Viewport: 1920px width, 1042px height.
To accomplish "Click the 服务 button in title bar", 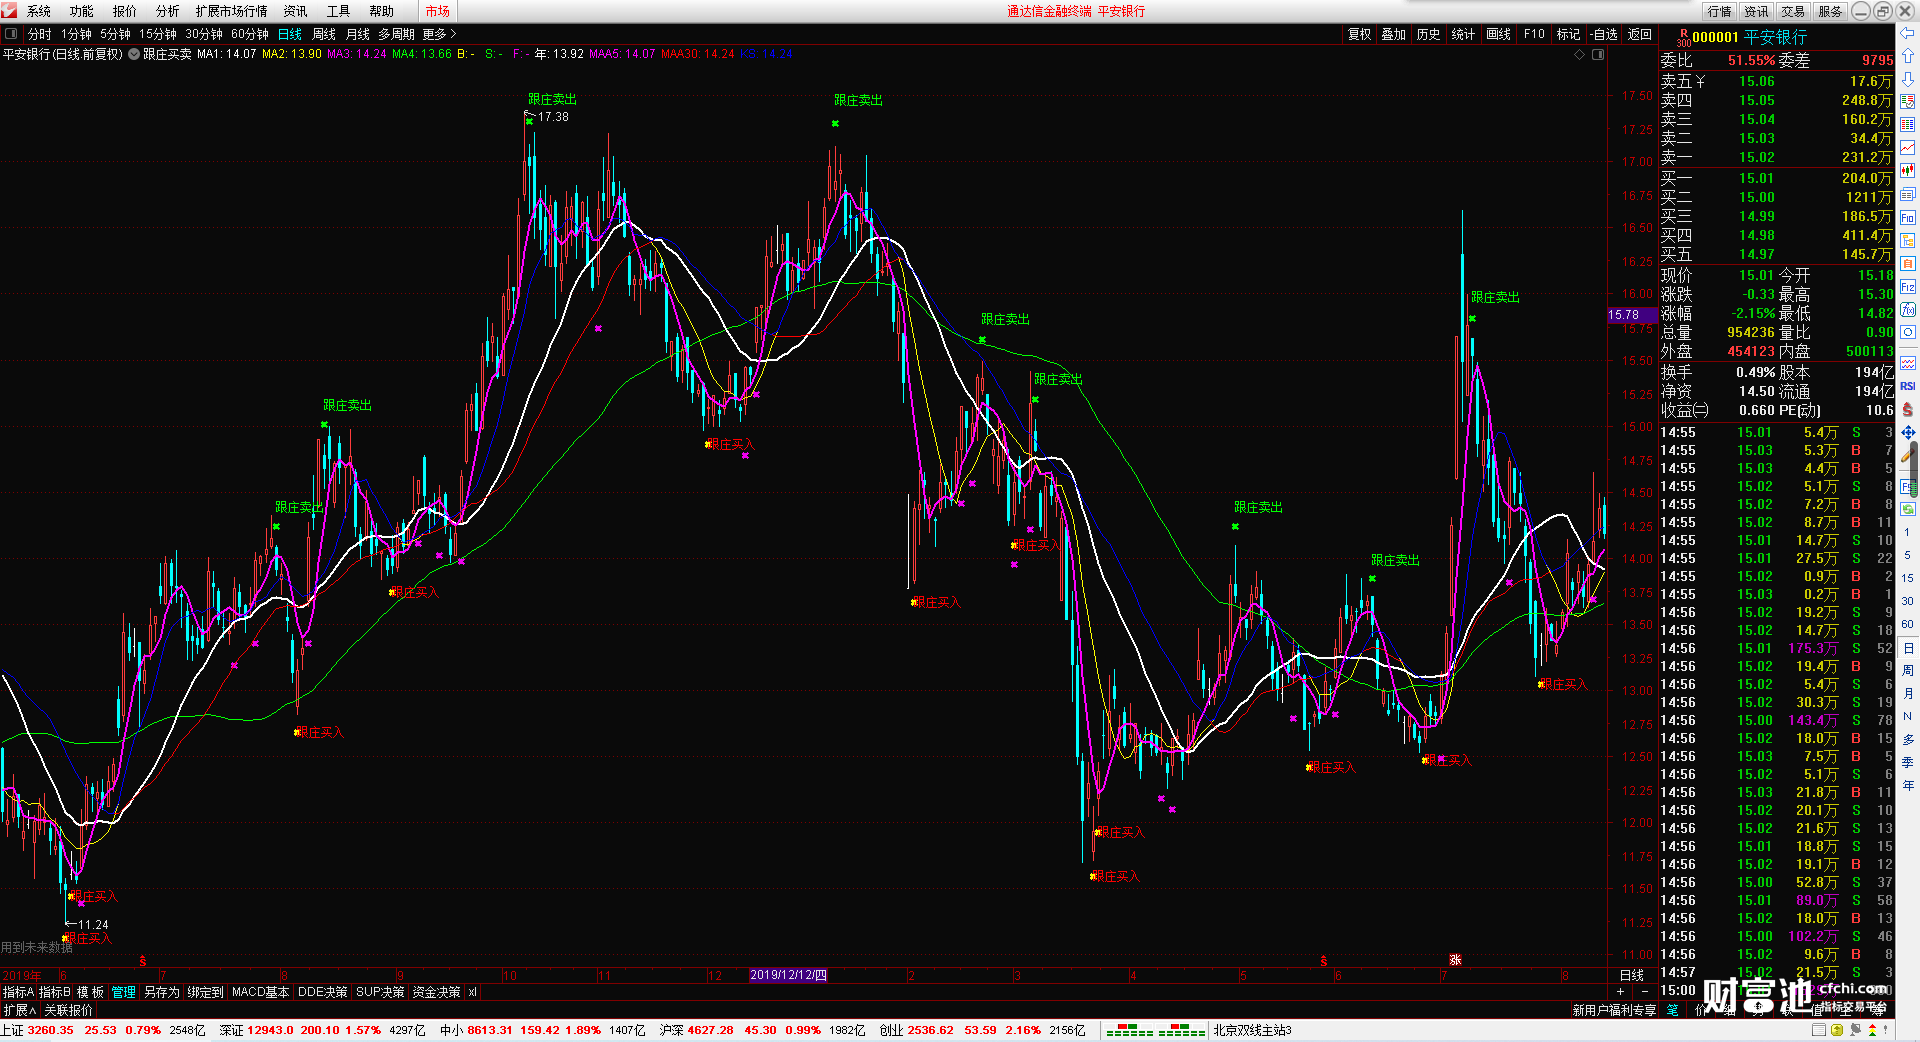I will [1830, 11].
